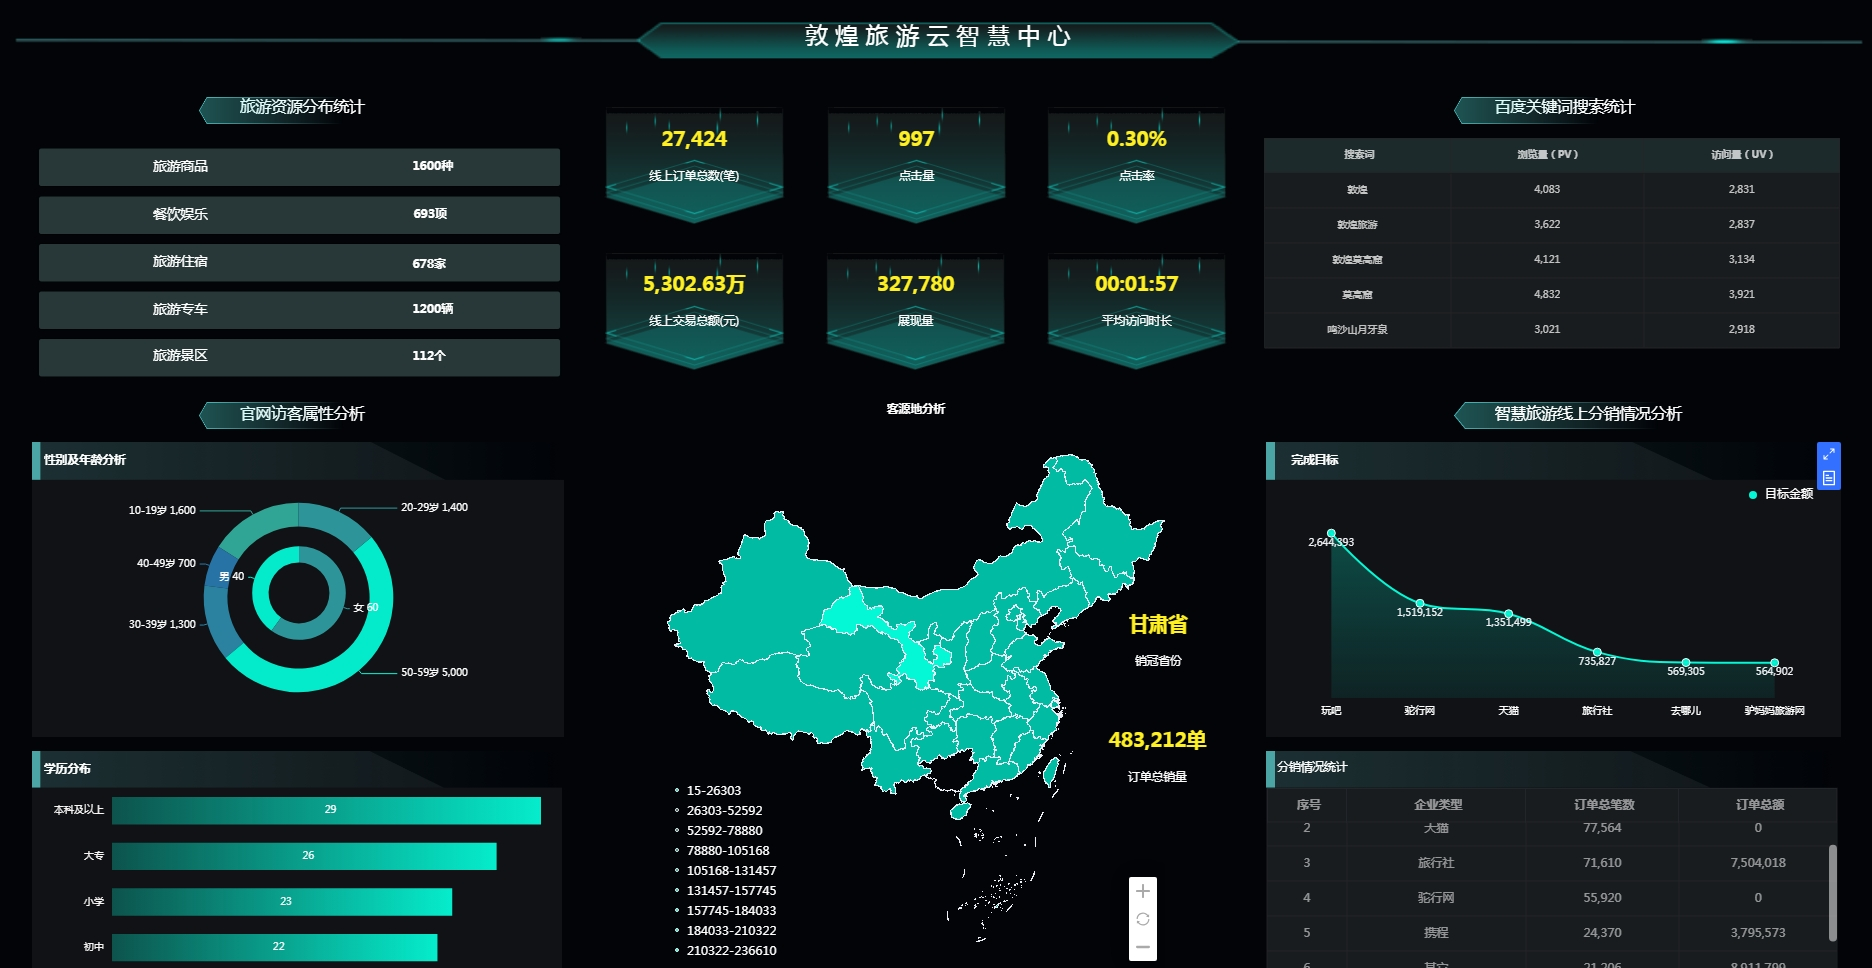Click the map reset refresh icon
Image resolution: width=1872 pixels, height=968 pixels.
click(1143, 919)
